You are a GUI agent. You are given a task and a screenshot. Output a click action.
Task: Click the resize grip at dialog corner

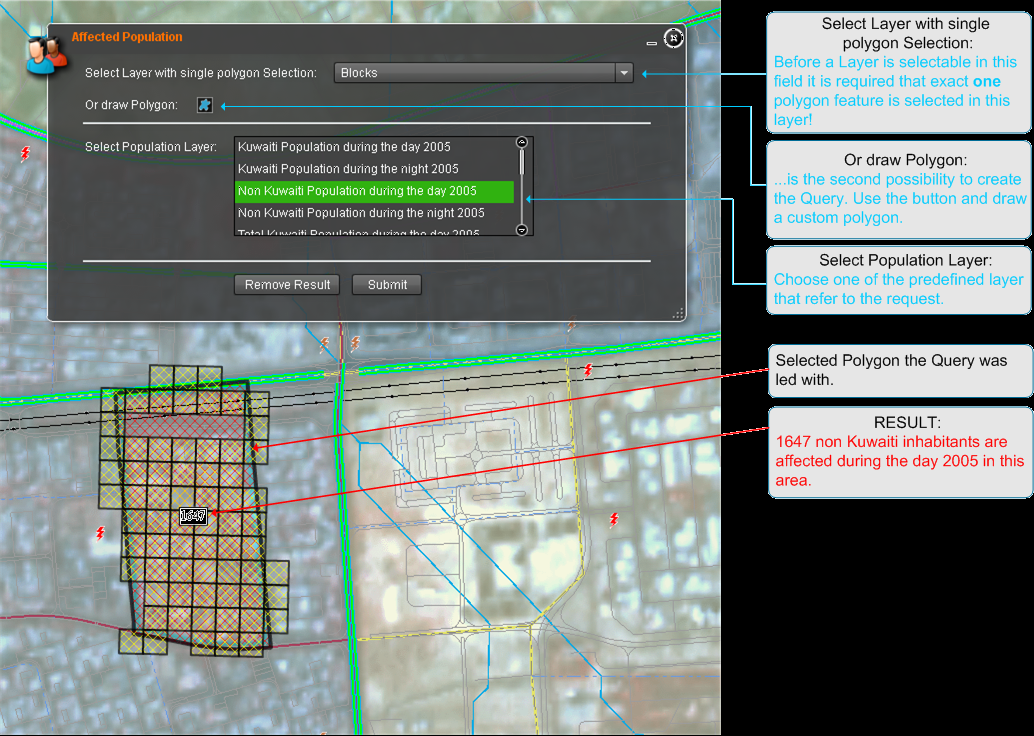(678, 313)
